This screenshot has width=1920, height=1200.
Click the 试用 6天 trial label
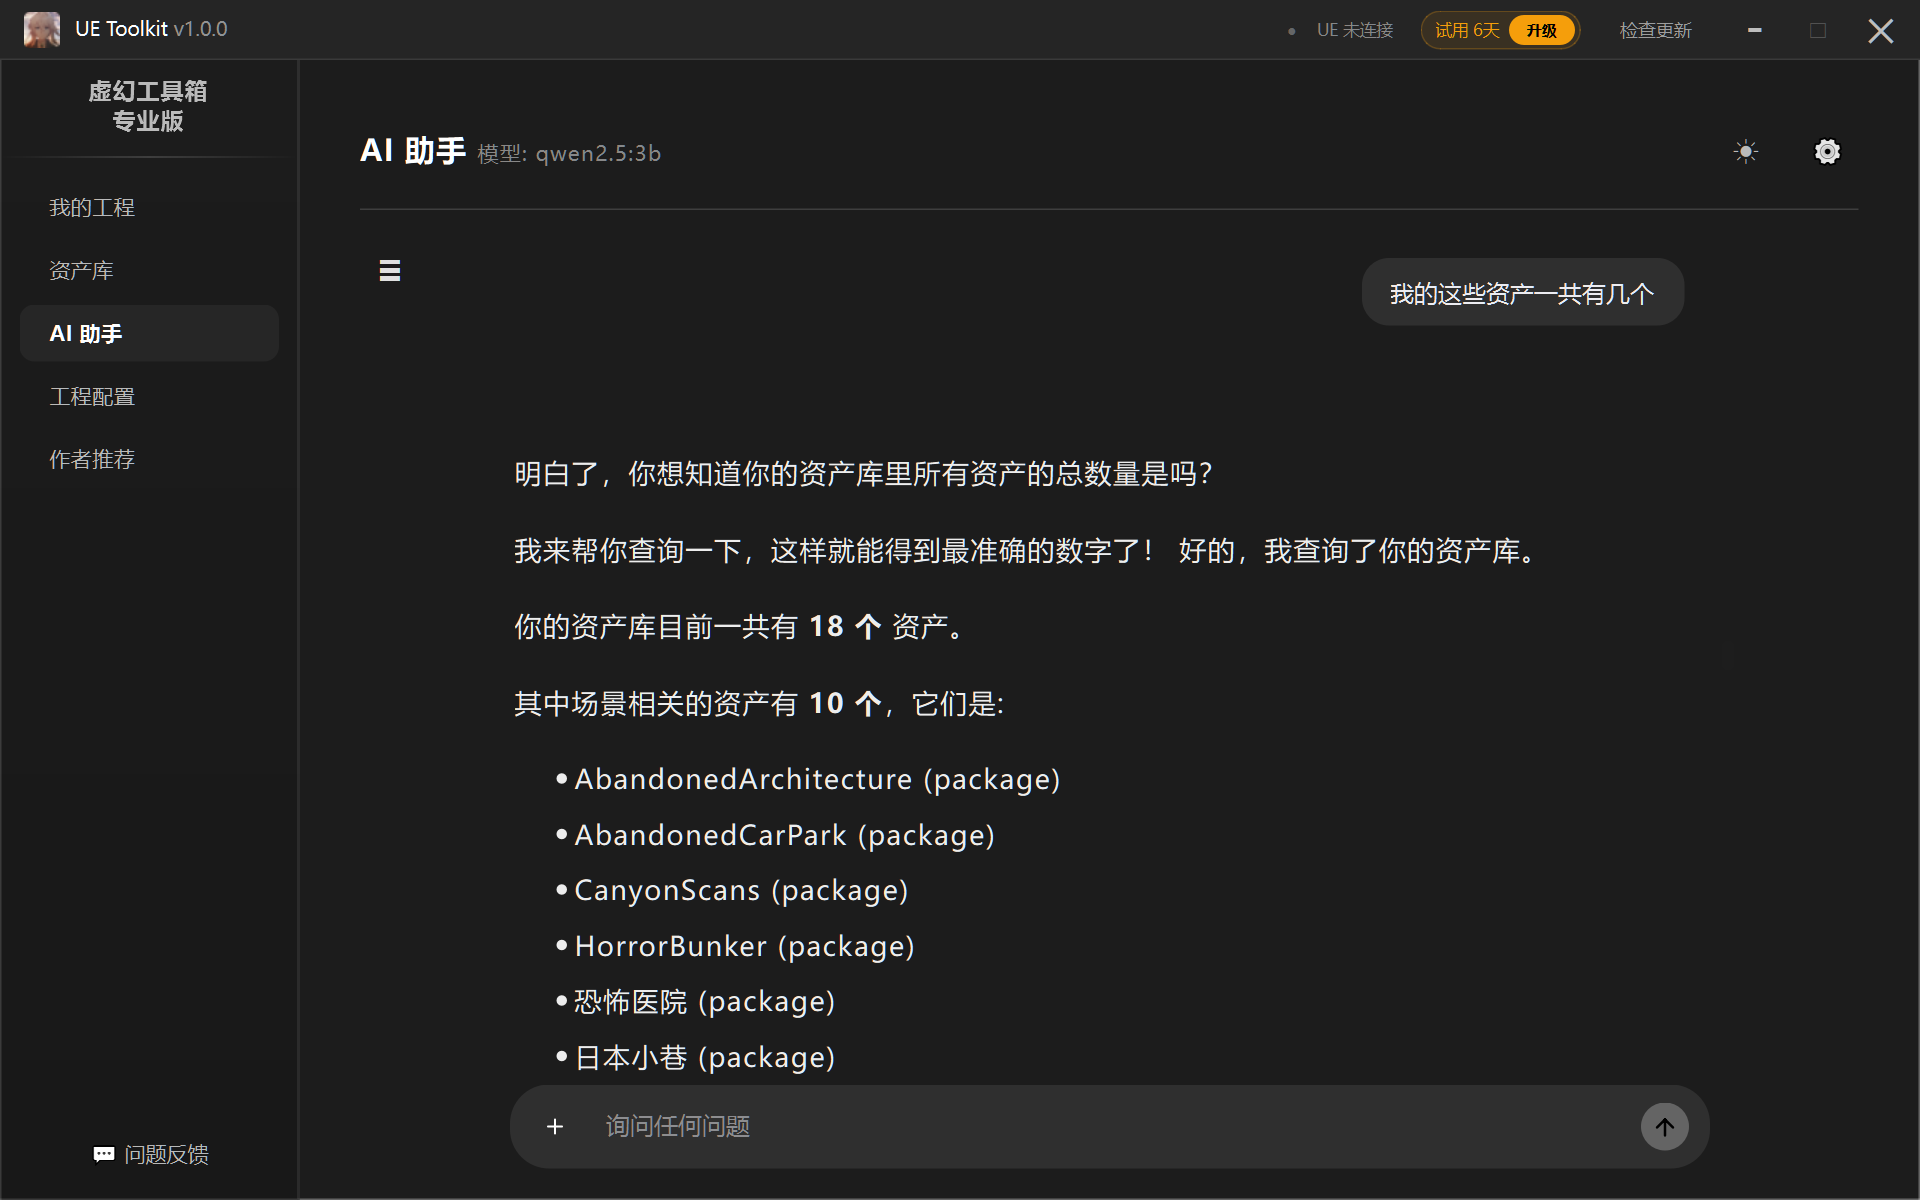click(x=1467, y=30)
